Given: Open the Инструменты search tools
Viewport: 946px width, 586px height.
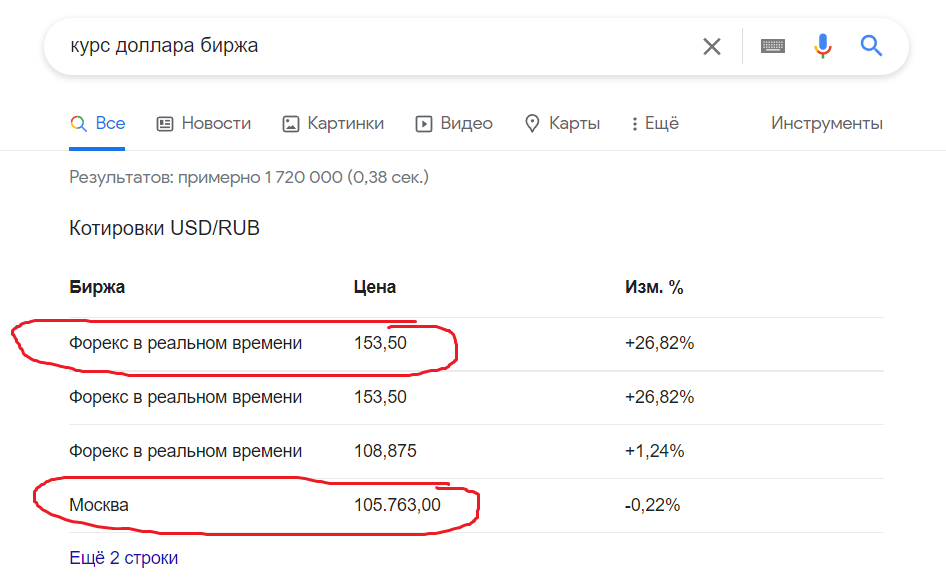Looking at the screenshot, I should (827, 123).
